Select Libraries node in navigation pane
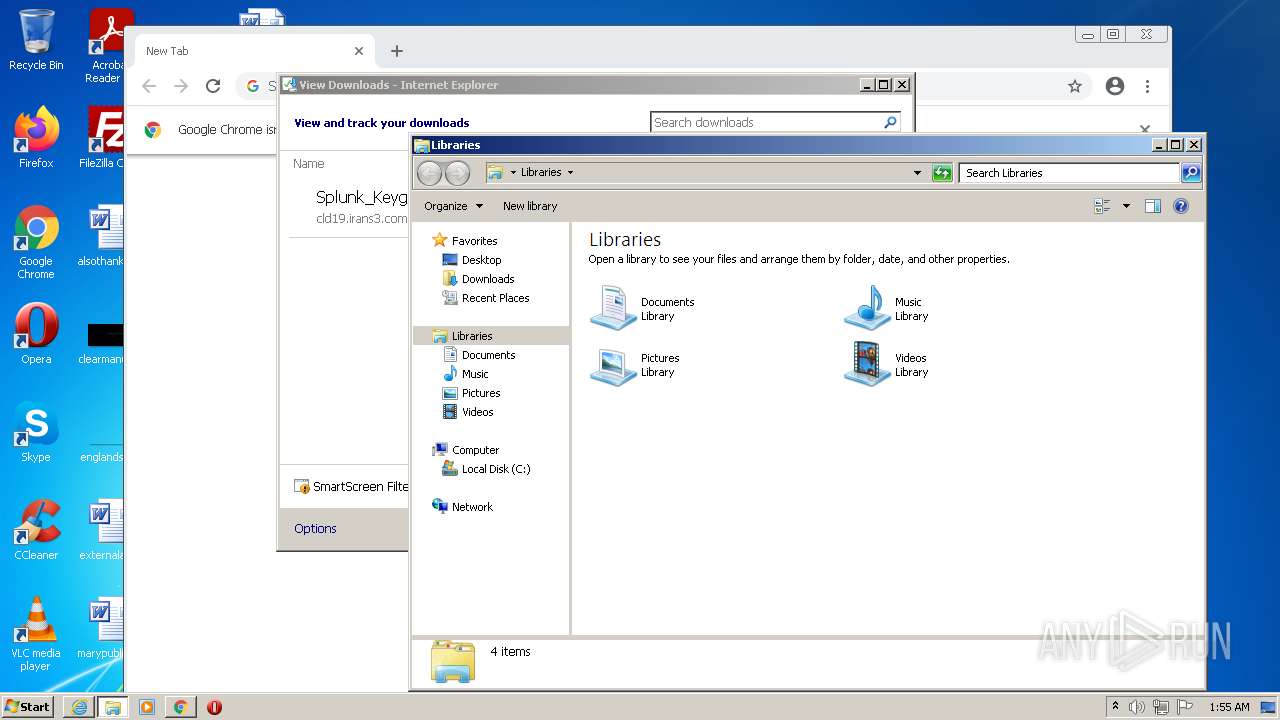 pyautogui.click(x=472, y=336)
